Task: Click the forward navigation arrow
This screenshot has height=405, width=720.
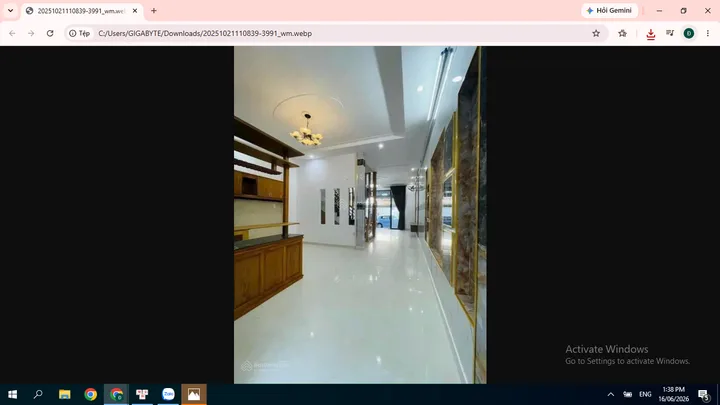Action: [x=31, y=34]
